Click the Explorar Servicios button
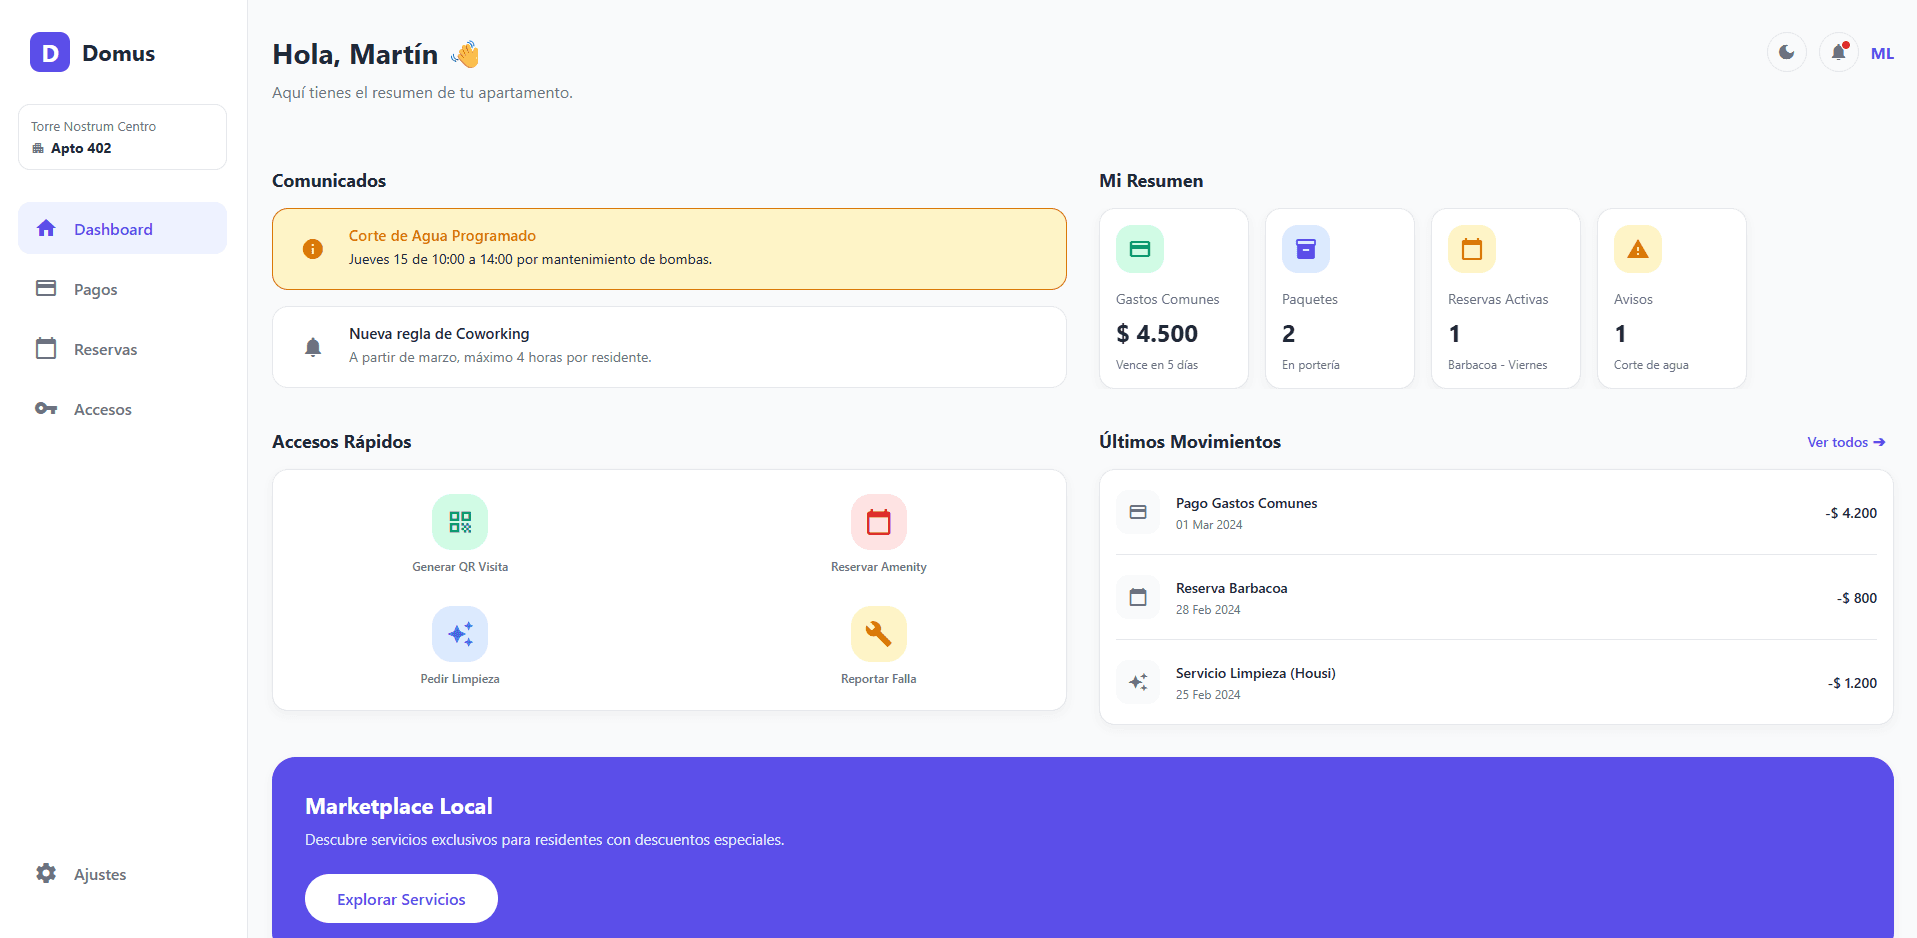 401,898
